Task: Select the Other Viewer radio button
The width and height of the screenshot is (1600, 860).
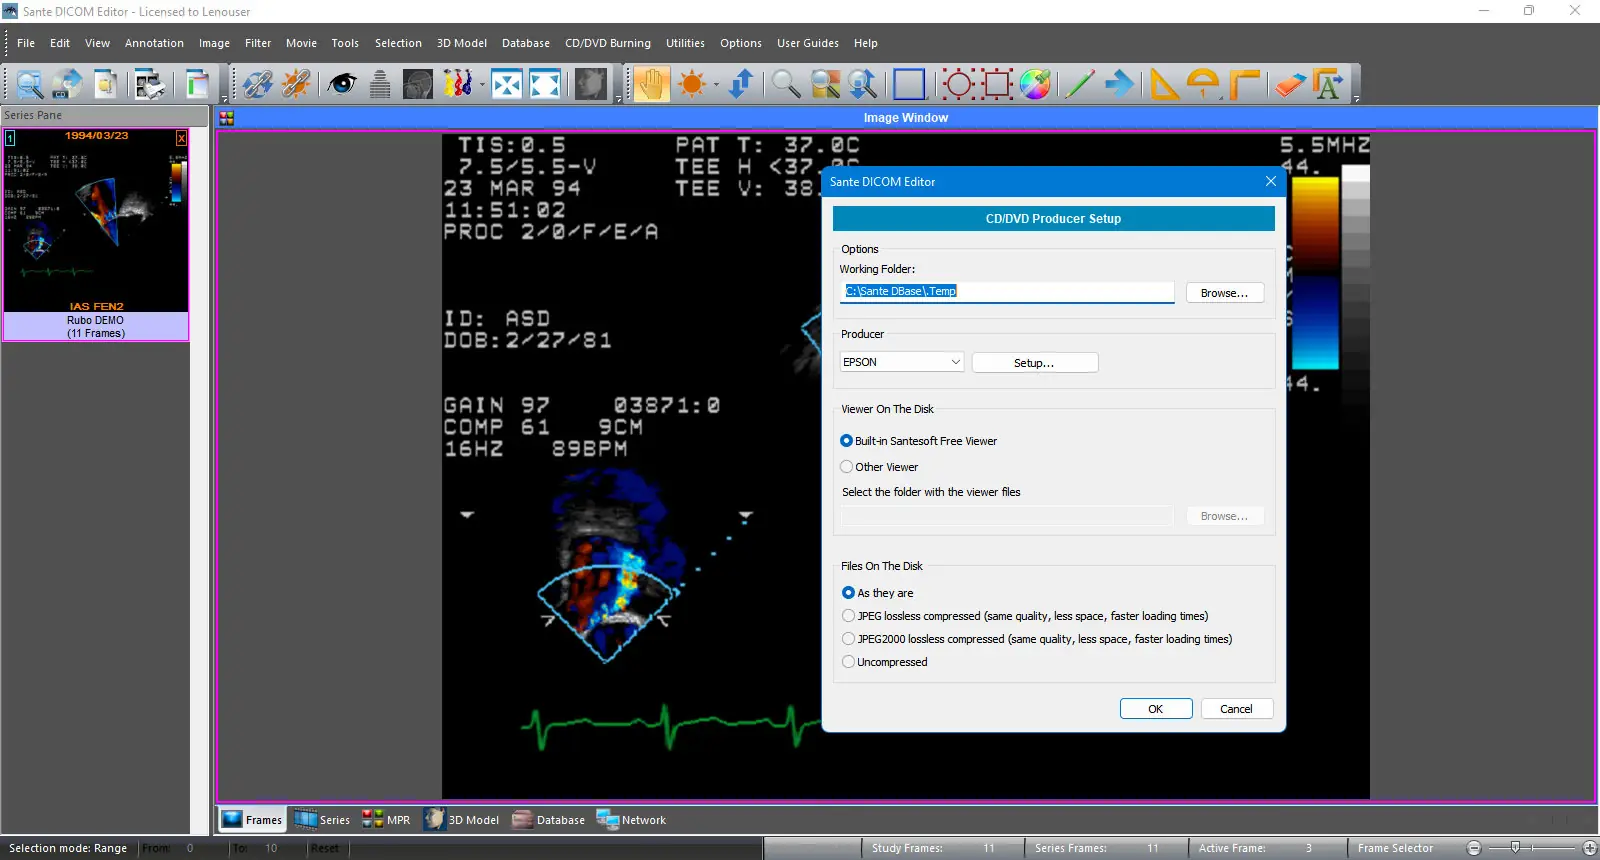Action: [846, 467]
